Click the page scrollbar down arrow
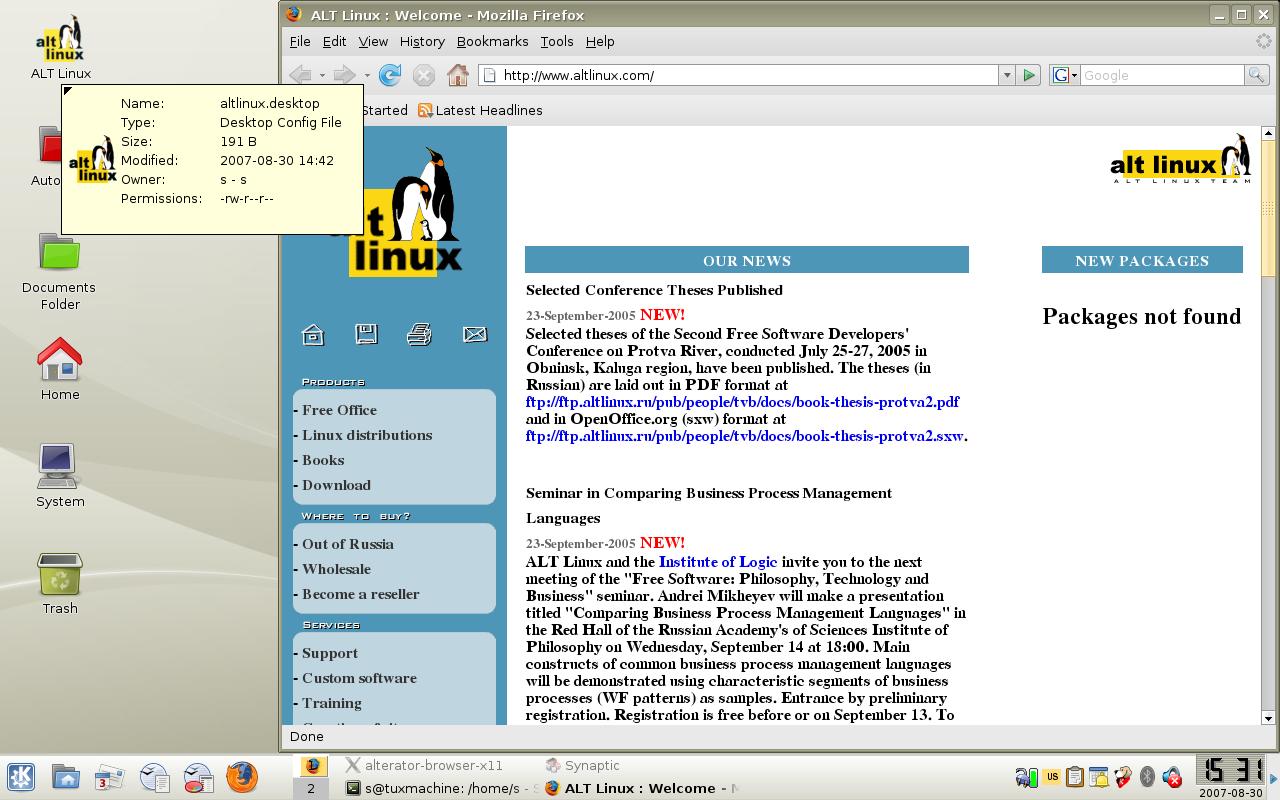Image resolution: width=1280 pixels, height=800 pixels. (1268, 717)
